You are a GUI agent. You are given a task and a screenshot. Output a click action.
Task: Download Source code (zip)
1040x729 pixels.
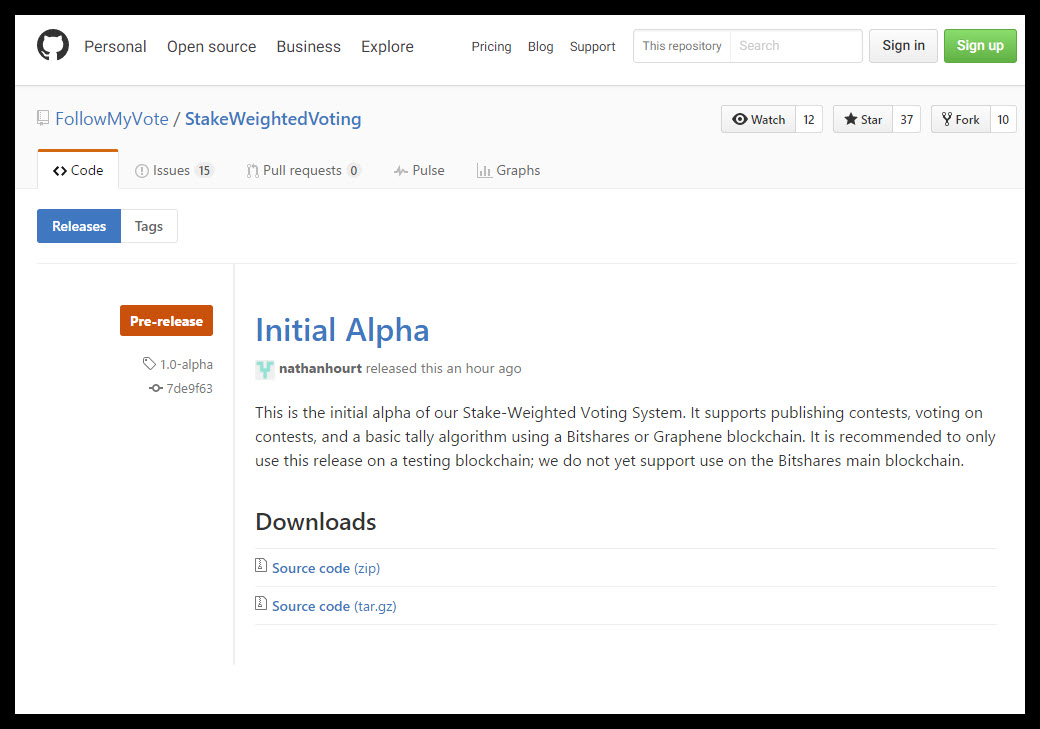[x=326, y=568]
